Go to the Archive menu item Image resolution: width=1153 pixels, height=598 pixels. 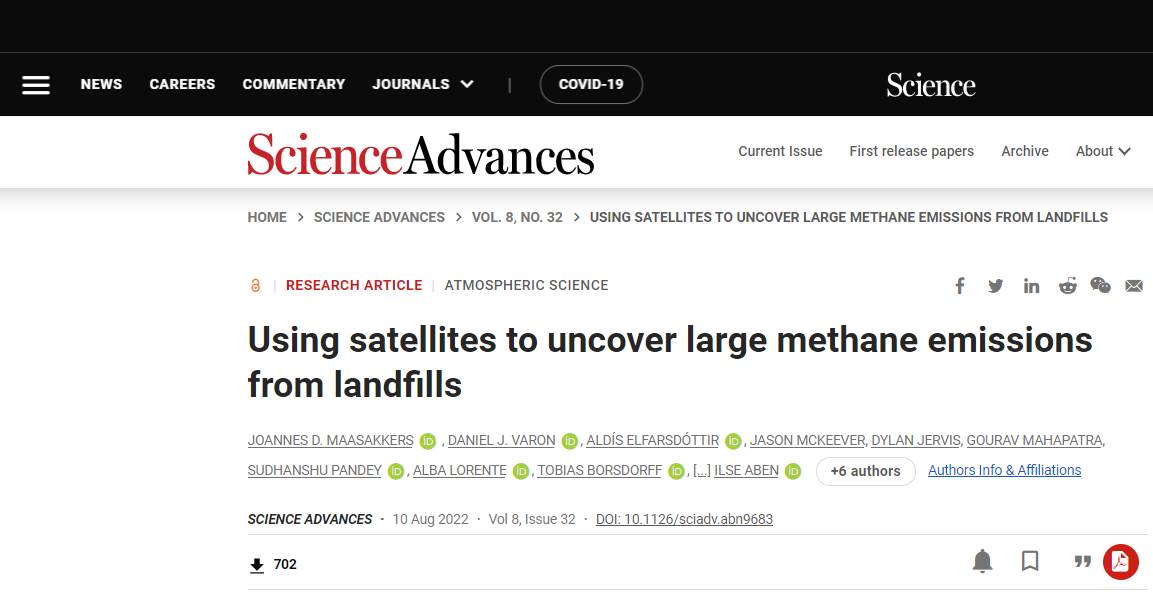[x=1025, y=152]
